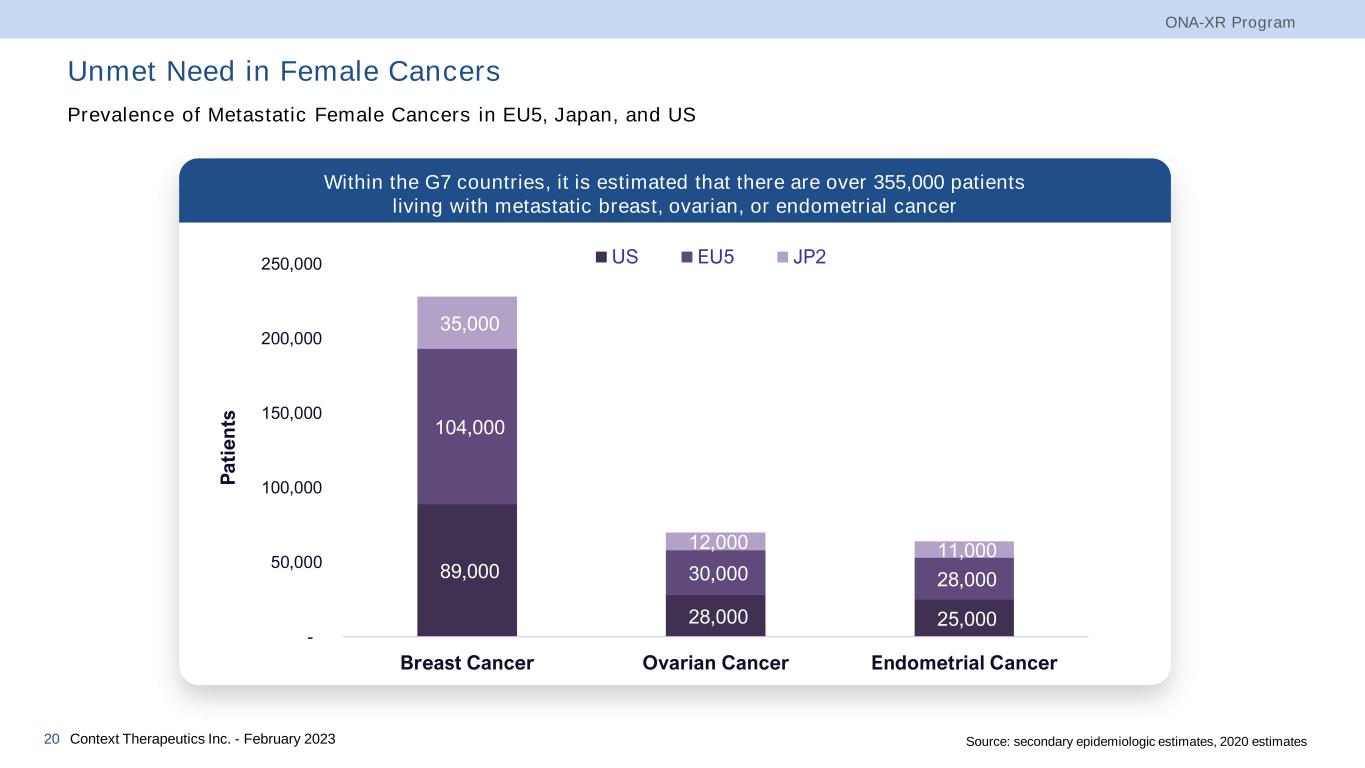The width and height of the screenshot is (1365, 768).
Task: Click the 30,000 EU5 ovarian cancer segment
Action: [x=716, y=573]
